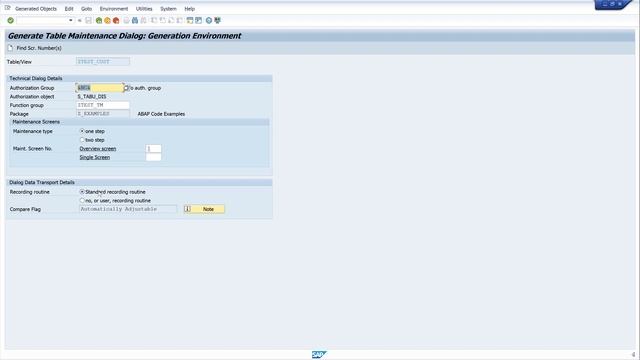
Task: Click the Generate Shortcut icon
Action: 198,20
